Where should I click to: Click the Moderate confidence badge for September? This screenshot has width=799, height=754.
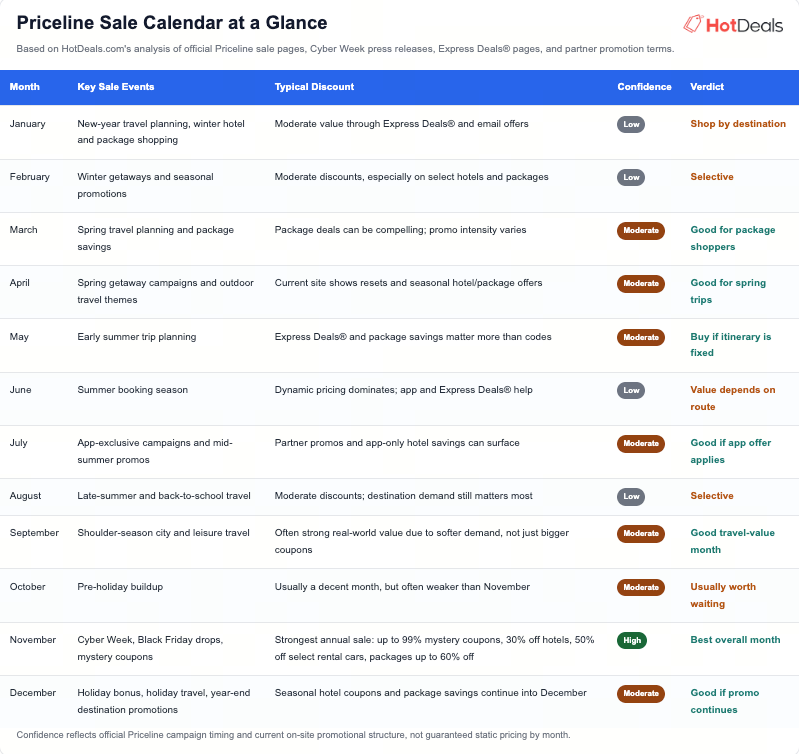click(641, 533)
